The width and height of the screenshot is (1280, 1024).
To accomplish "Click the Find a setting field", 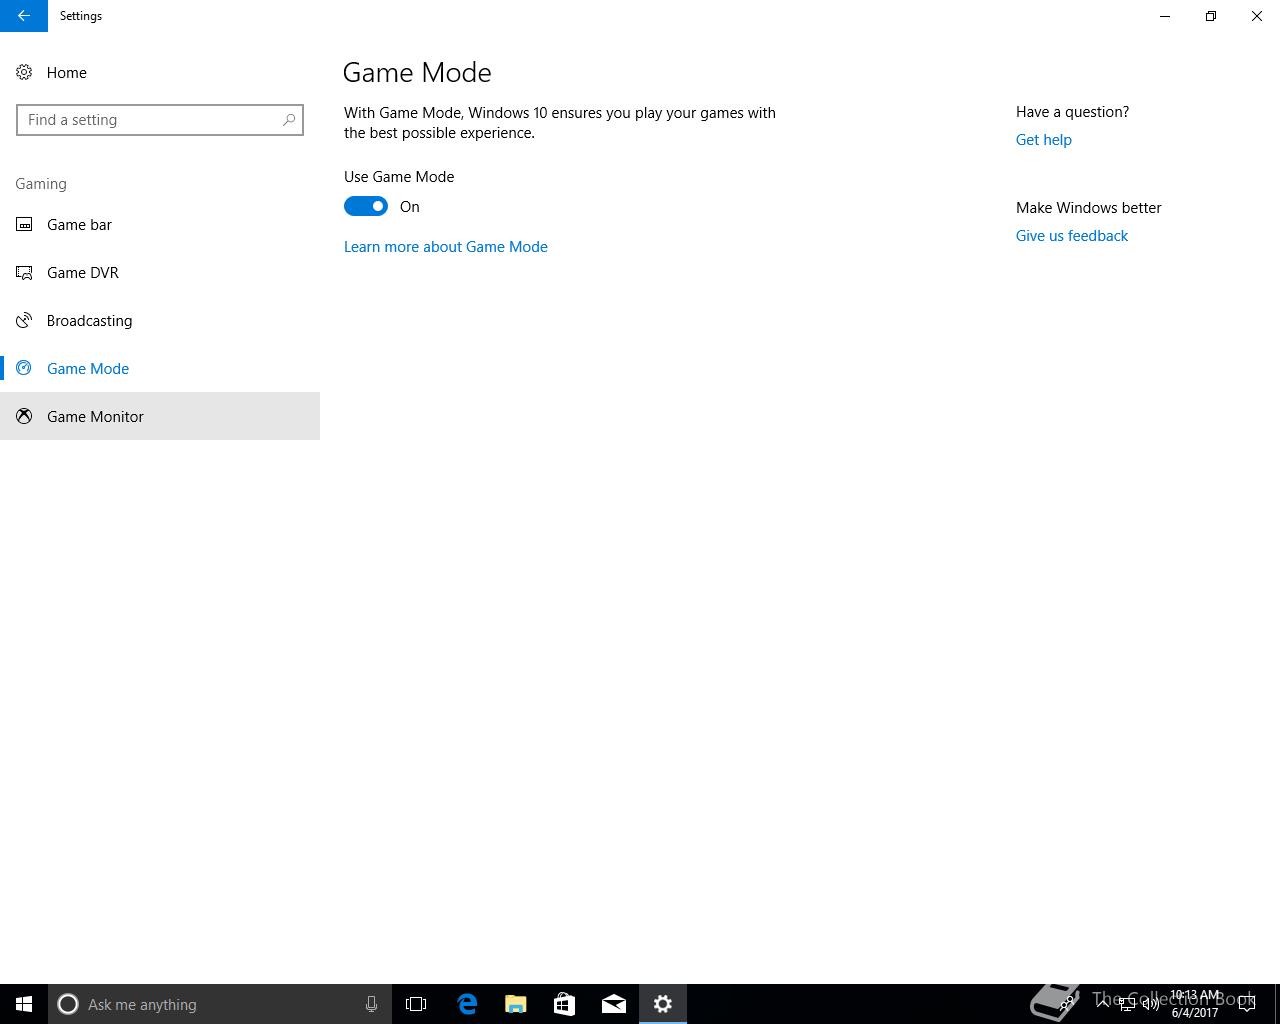I will pos(160,120).
